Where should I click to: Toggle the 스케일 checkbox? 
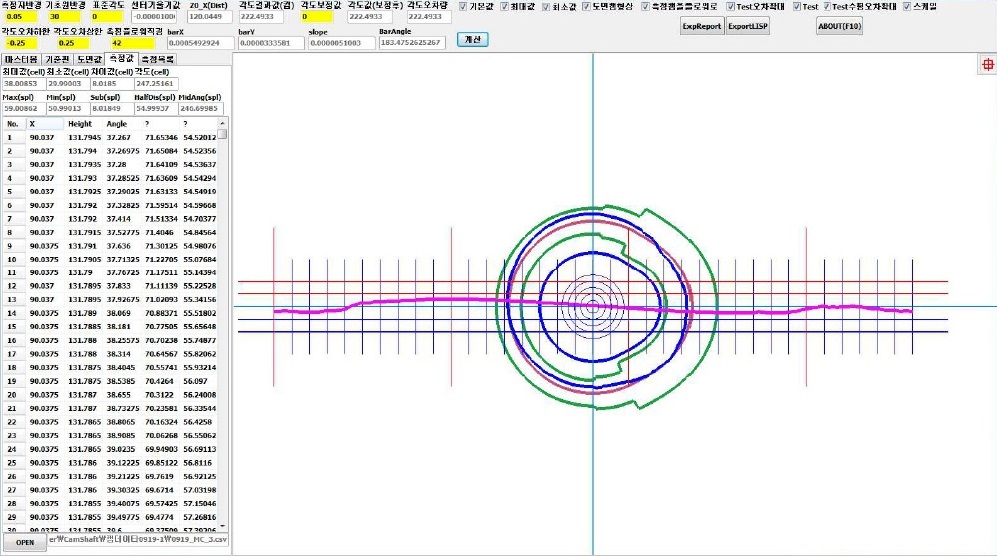(x=906, y=7)
